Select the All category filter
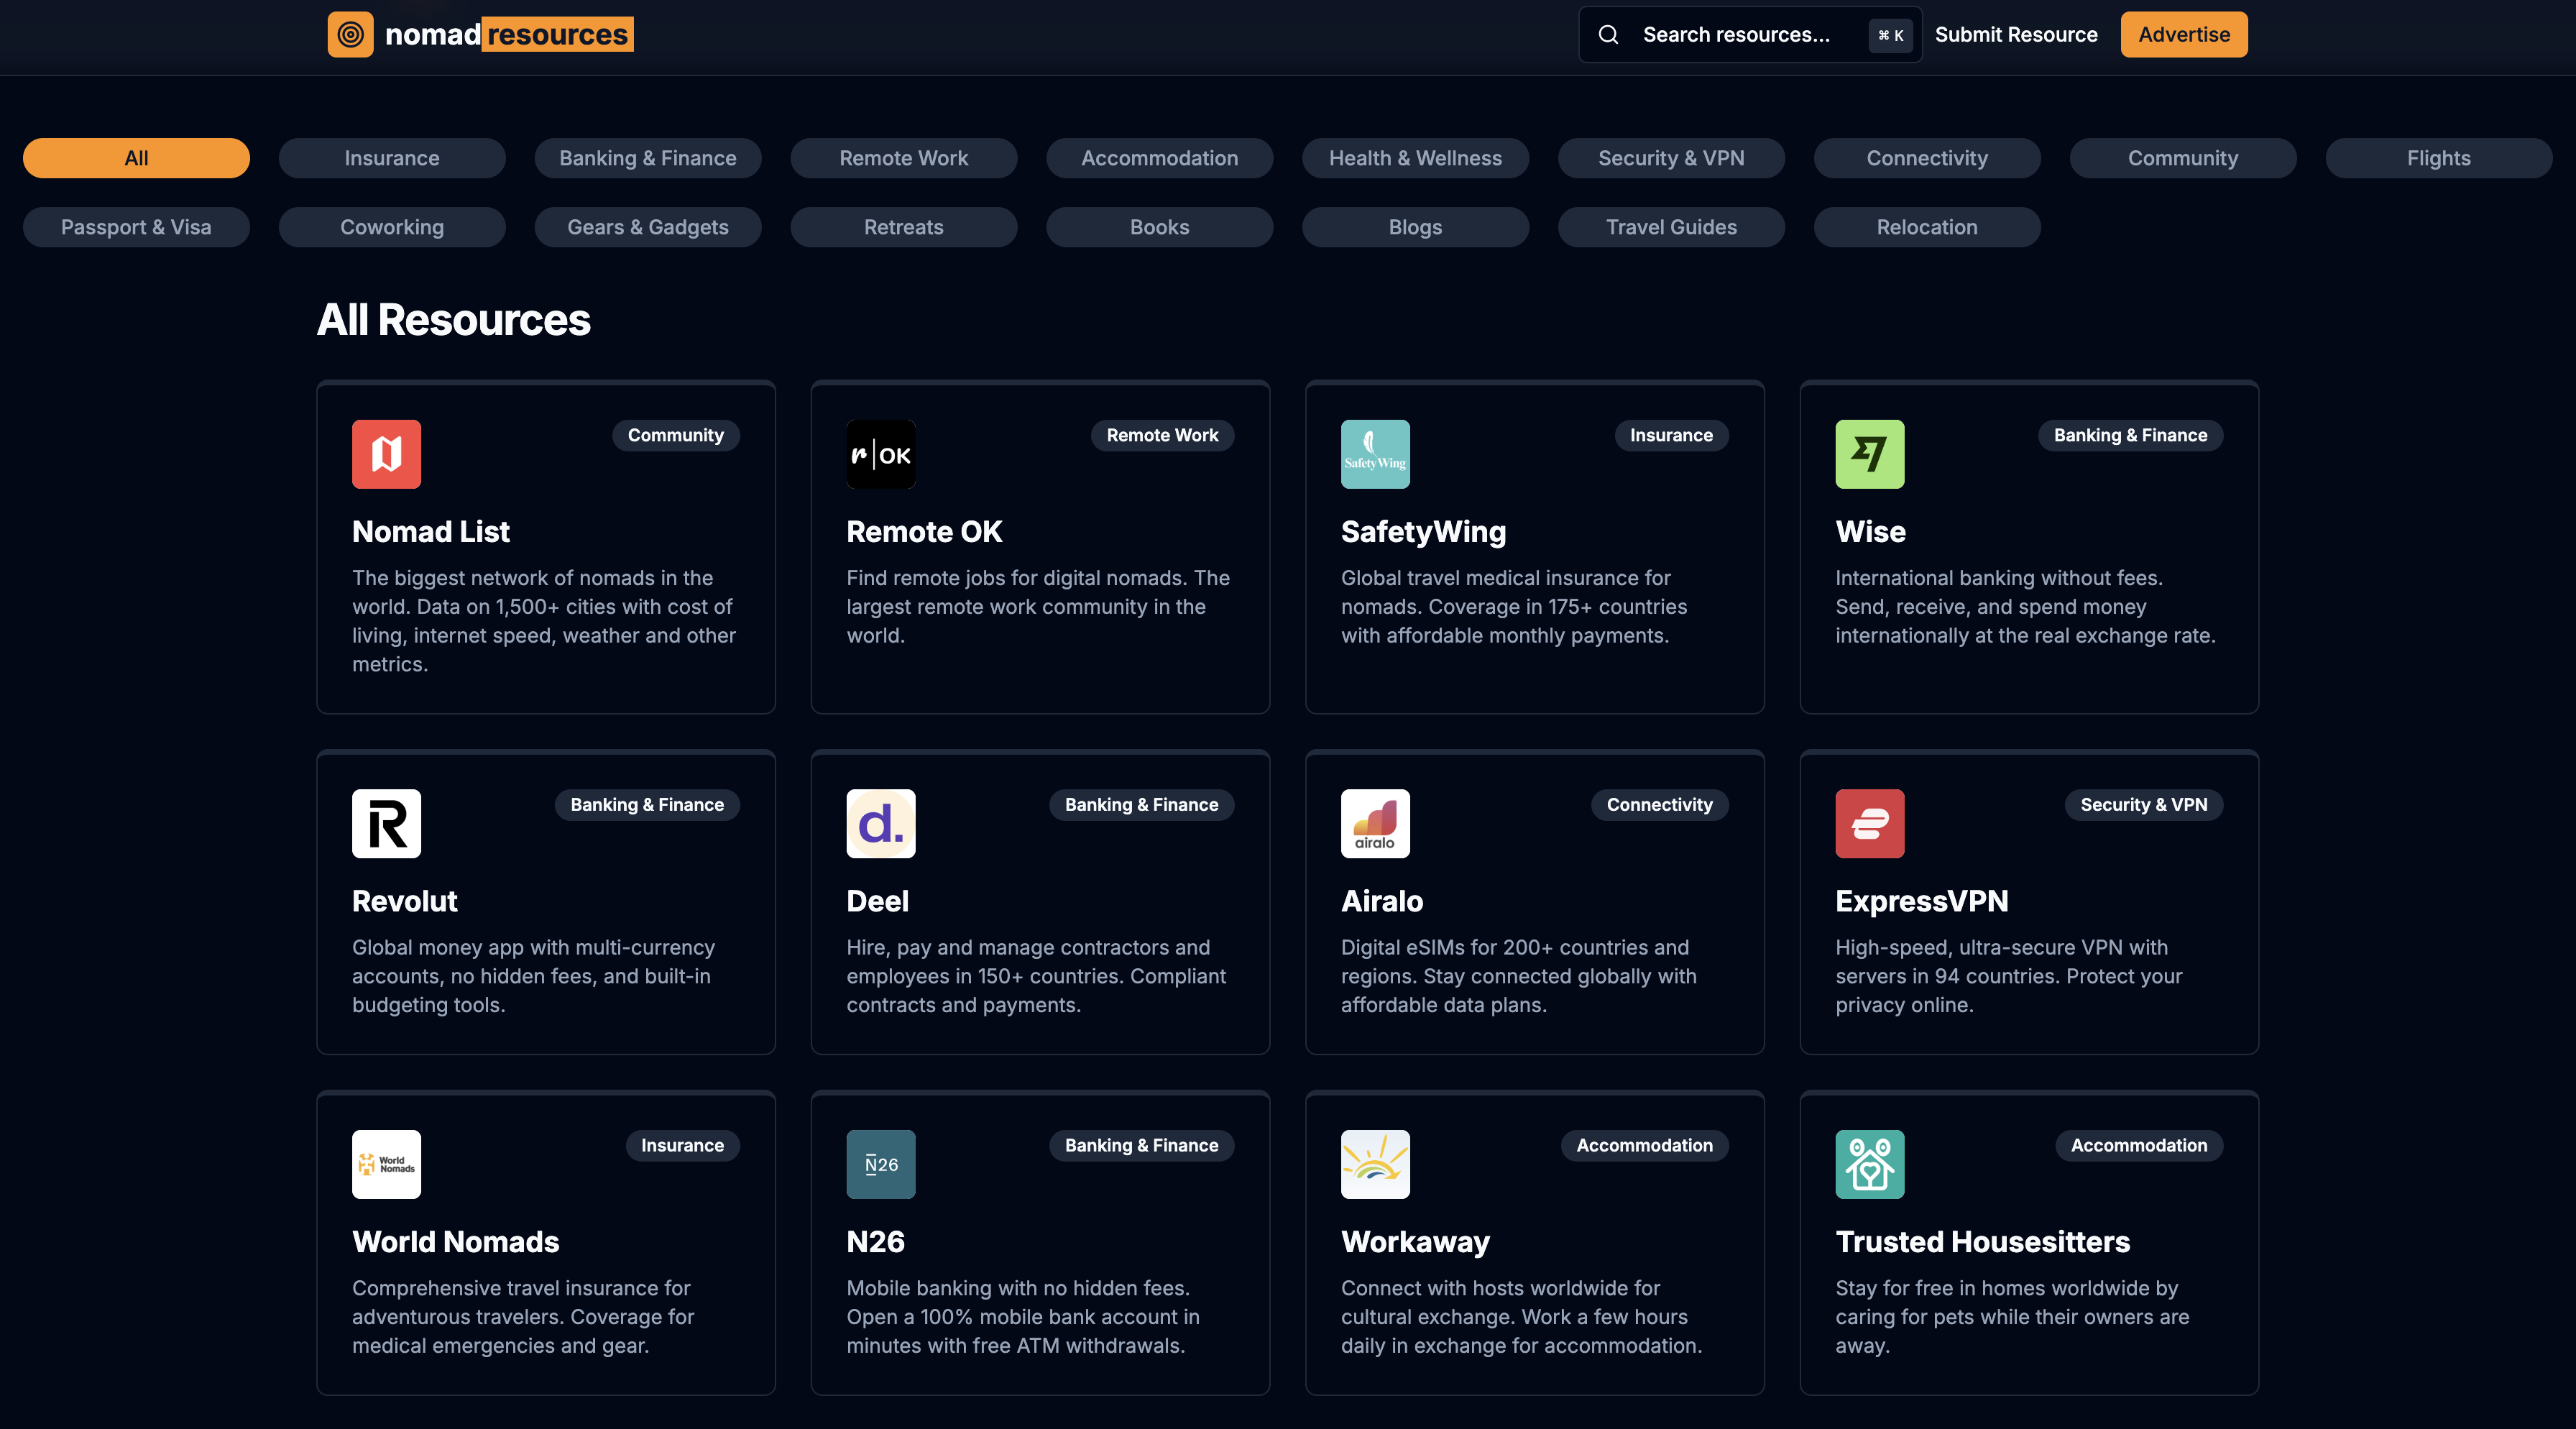This screenshot has width=2576, height=1429. [x=136, y=158]
